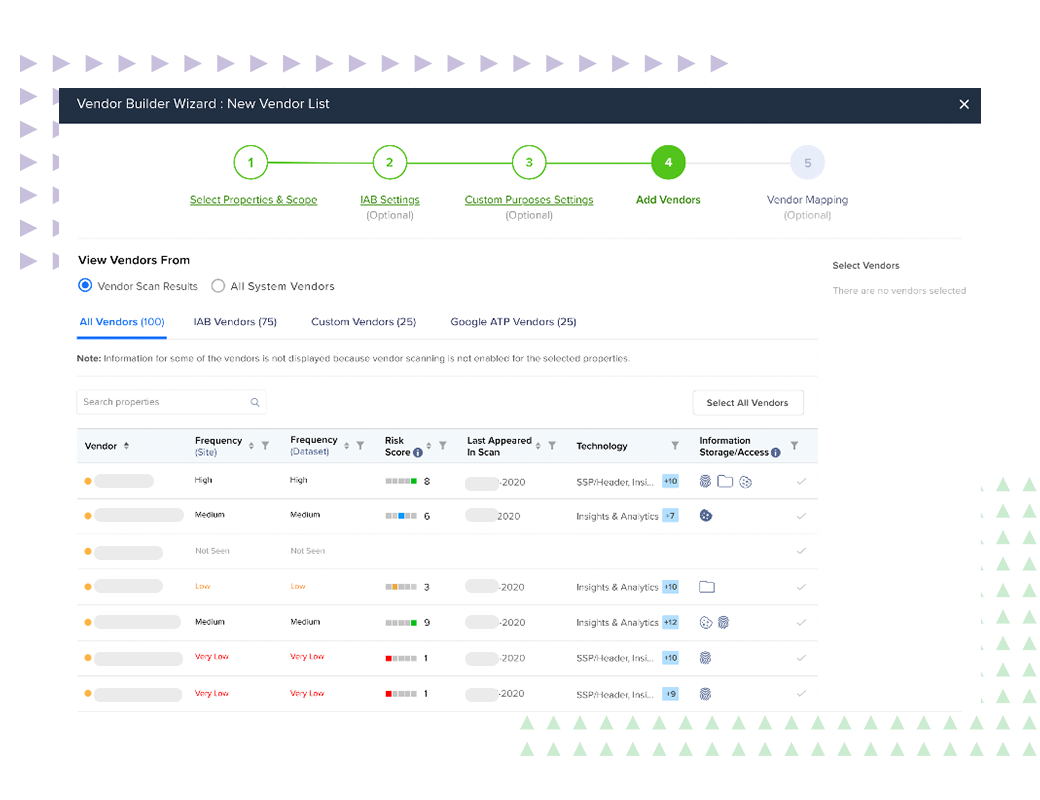Expand +10 technologies badge in High frequency row
The width and height of the screenshot is (1040, 800).
click(x=671, y=482)
